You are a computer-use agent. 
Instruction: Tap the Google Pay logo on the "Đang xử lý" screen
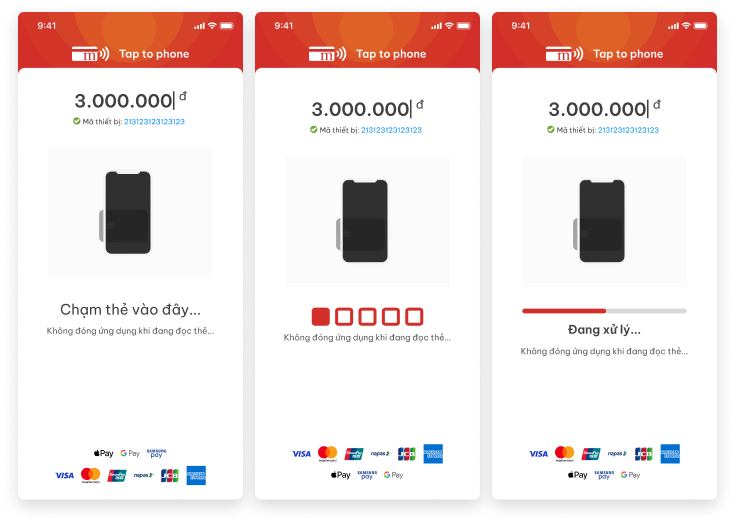[x=630, y=475]
